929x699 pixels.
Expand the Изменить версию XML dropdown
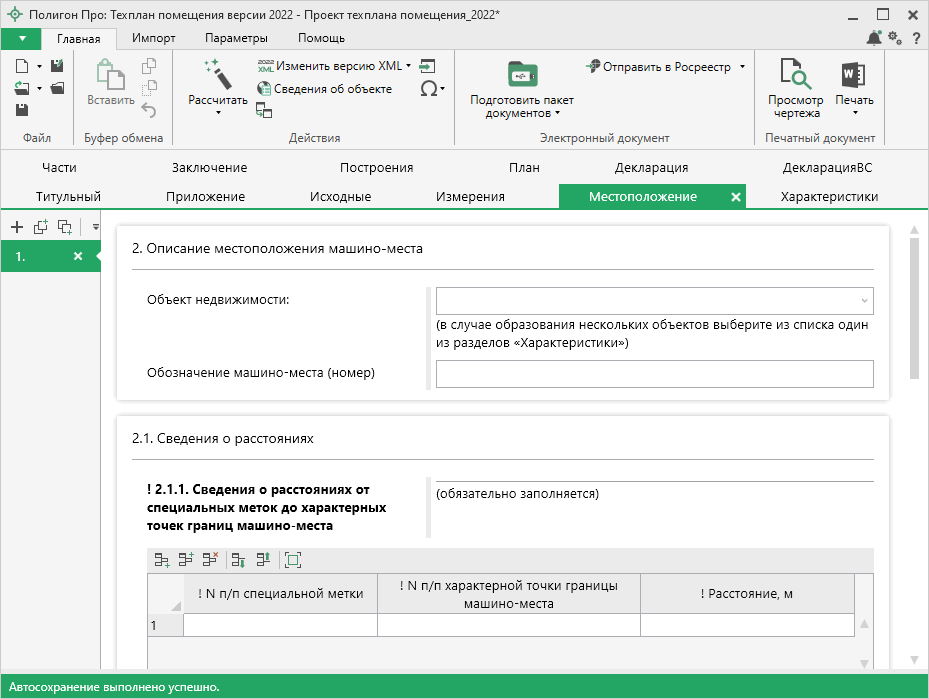(x=409, y=66)
